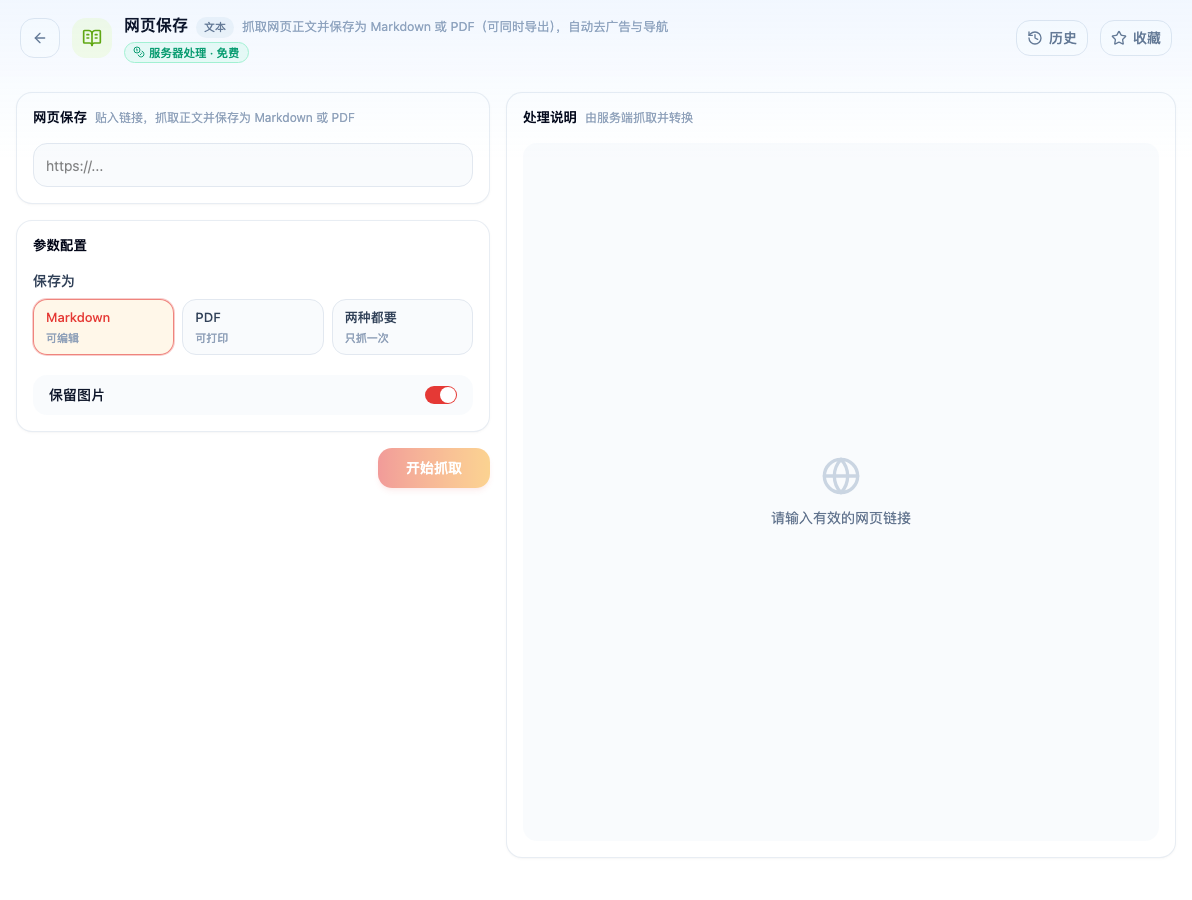Click the 网页保存 page title at top
Screen dimensions: 1192x900
(156, 26)
